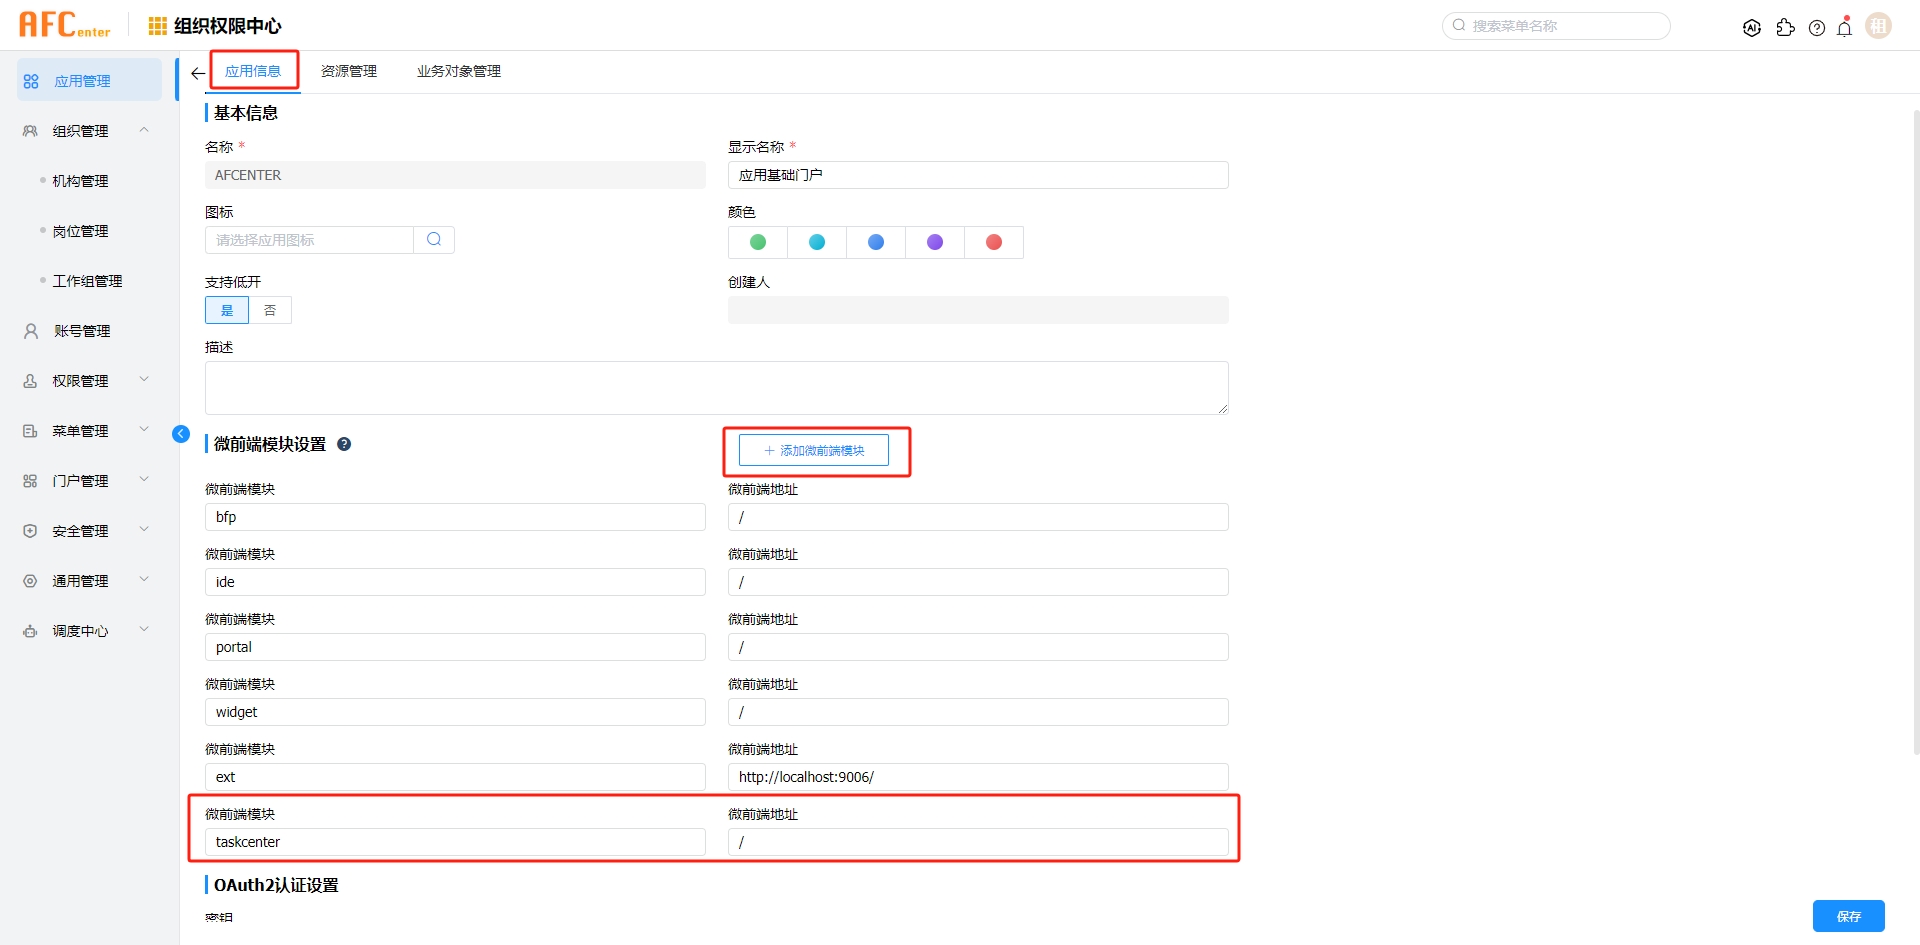Viewport: 1920px width, 945px height.
Task: Click the notification bell icon
Action: [1845, 28]
